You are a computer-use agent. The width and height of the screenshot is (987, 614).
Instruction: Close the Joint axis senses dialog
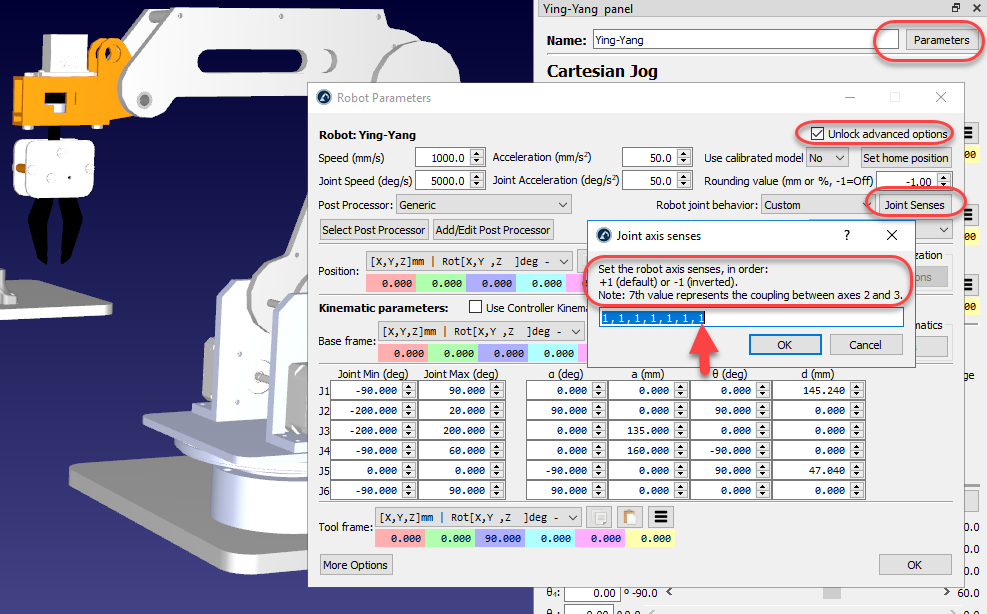pyautogui.click(x=892, y=235)
